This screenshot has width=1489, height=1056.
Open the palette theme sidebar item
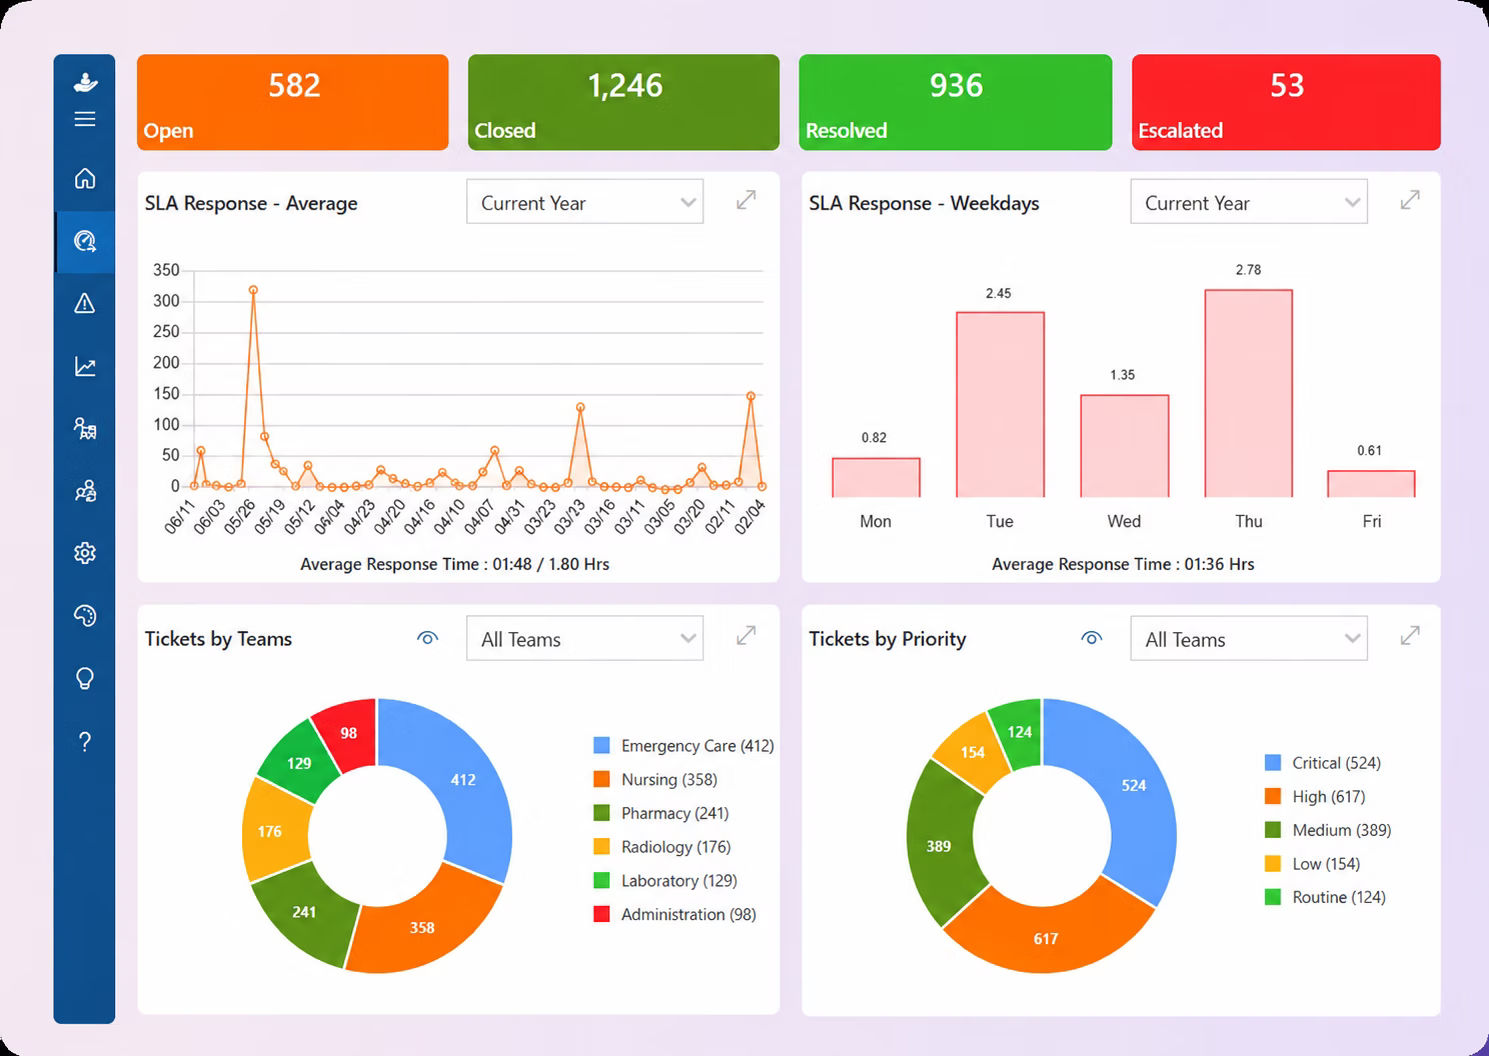85,616
